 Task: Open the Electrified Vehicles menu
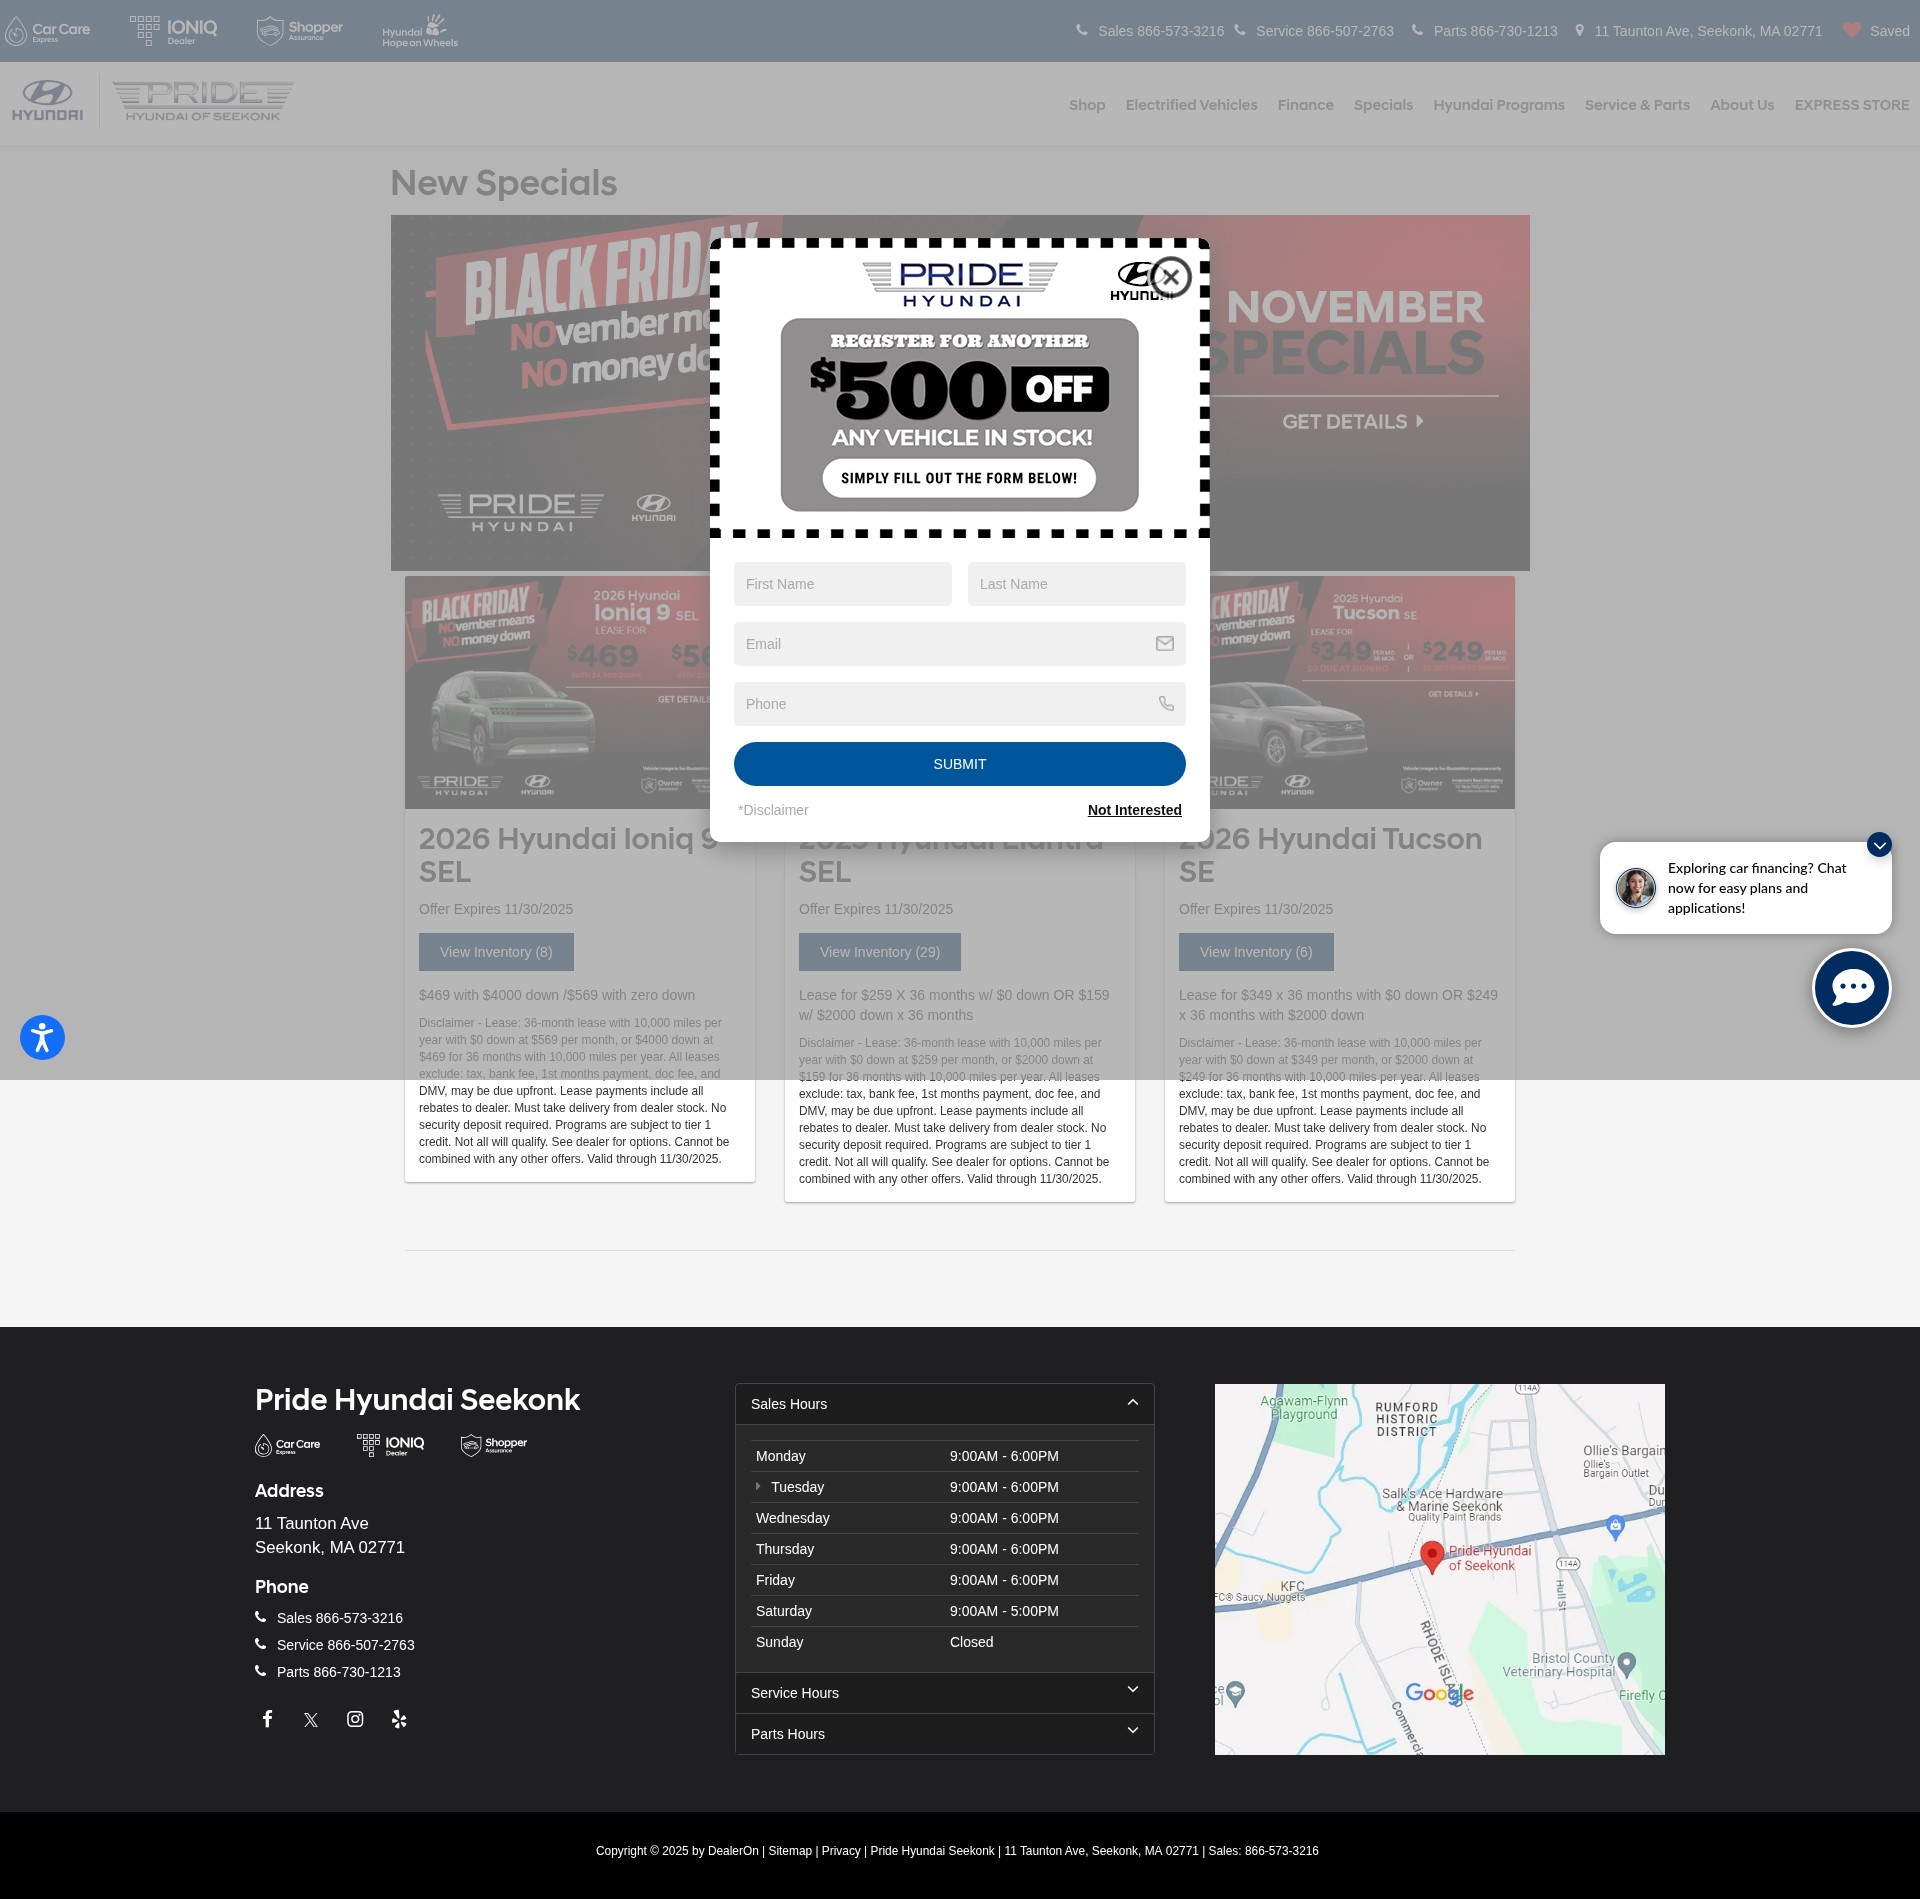click(x=1191, y=105)
